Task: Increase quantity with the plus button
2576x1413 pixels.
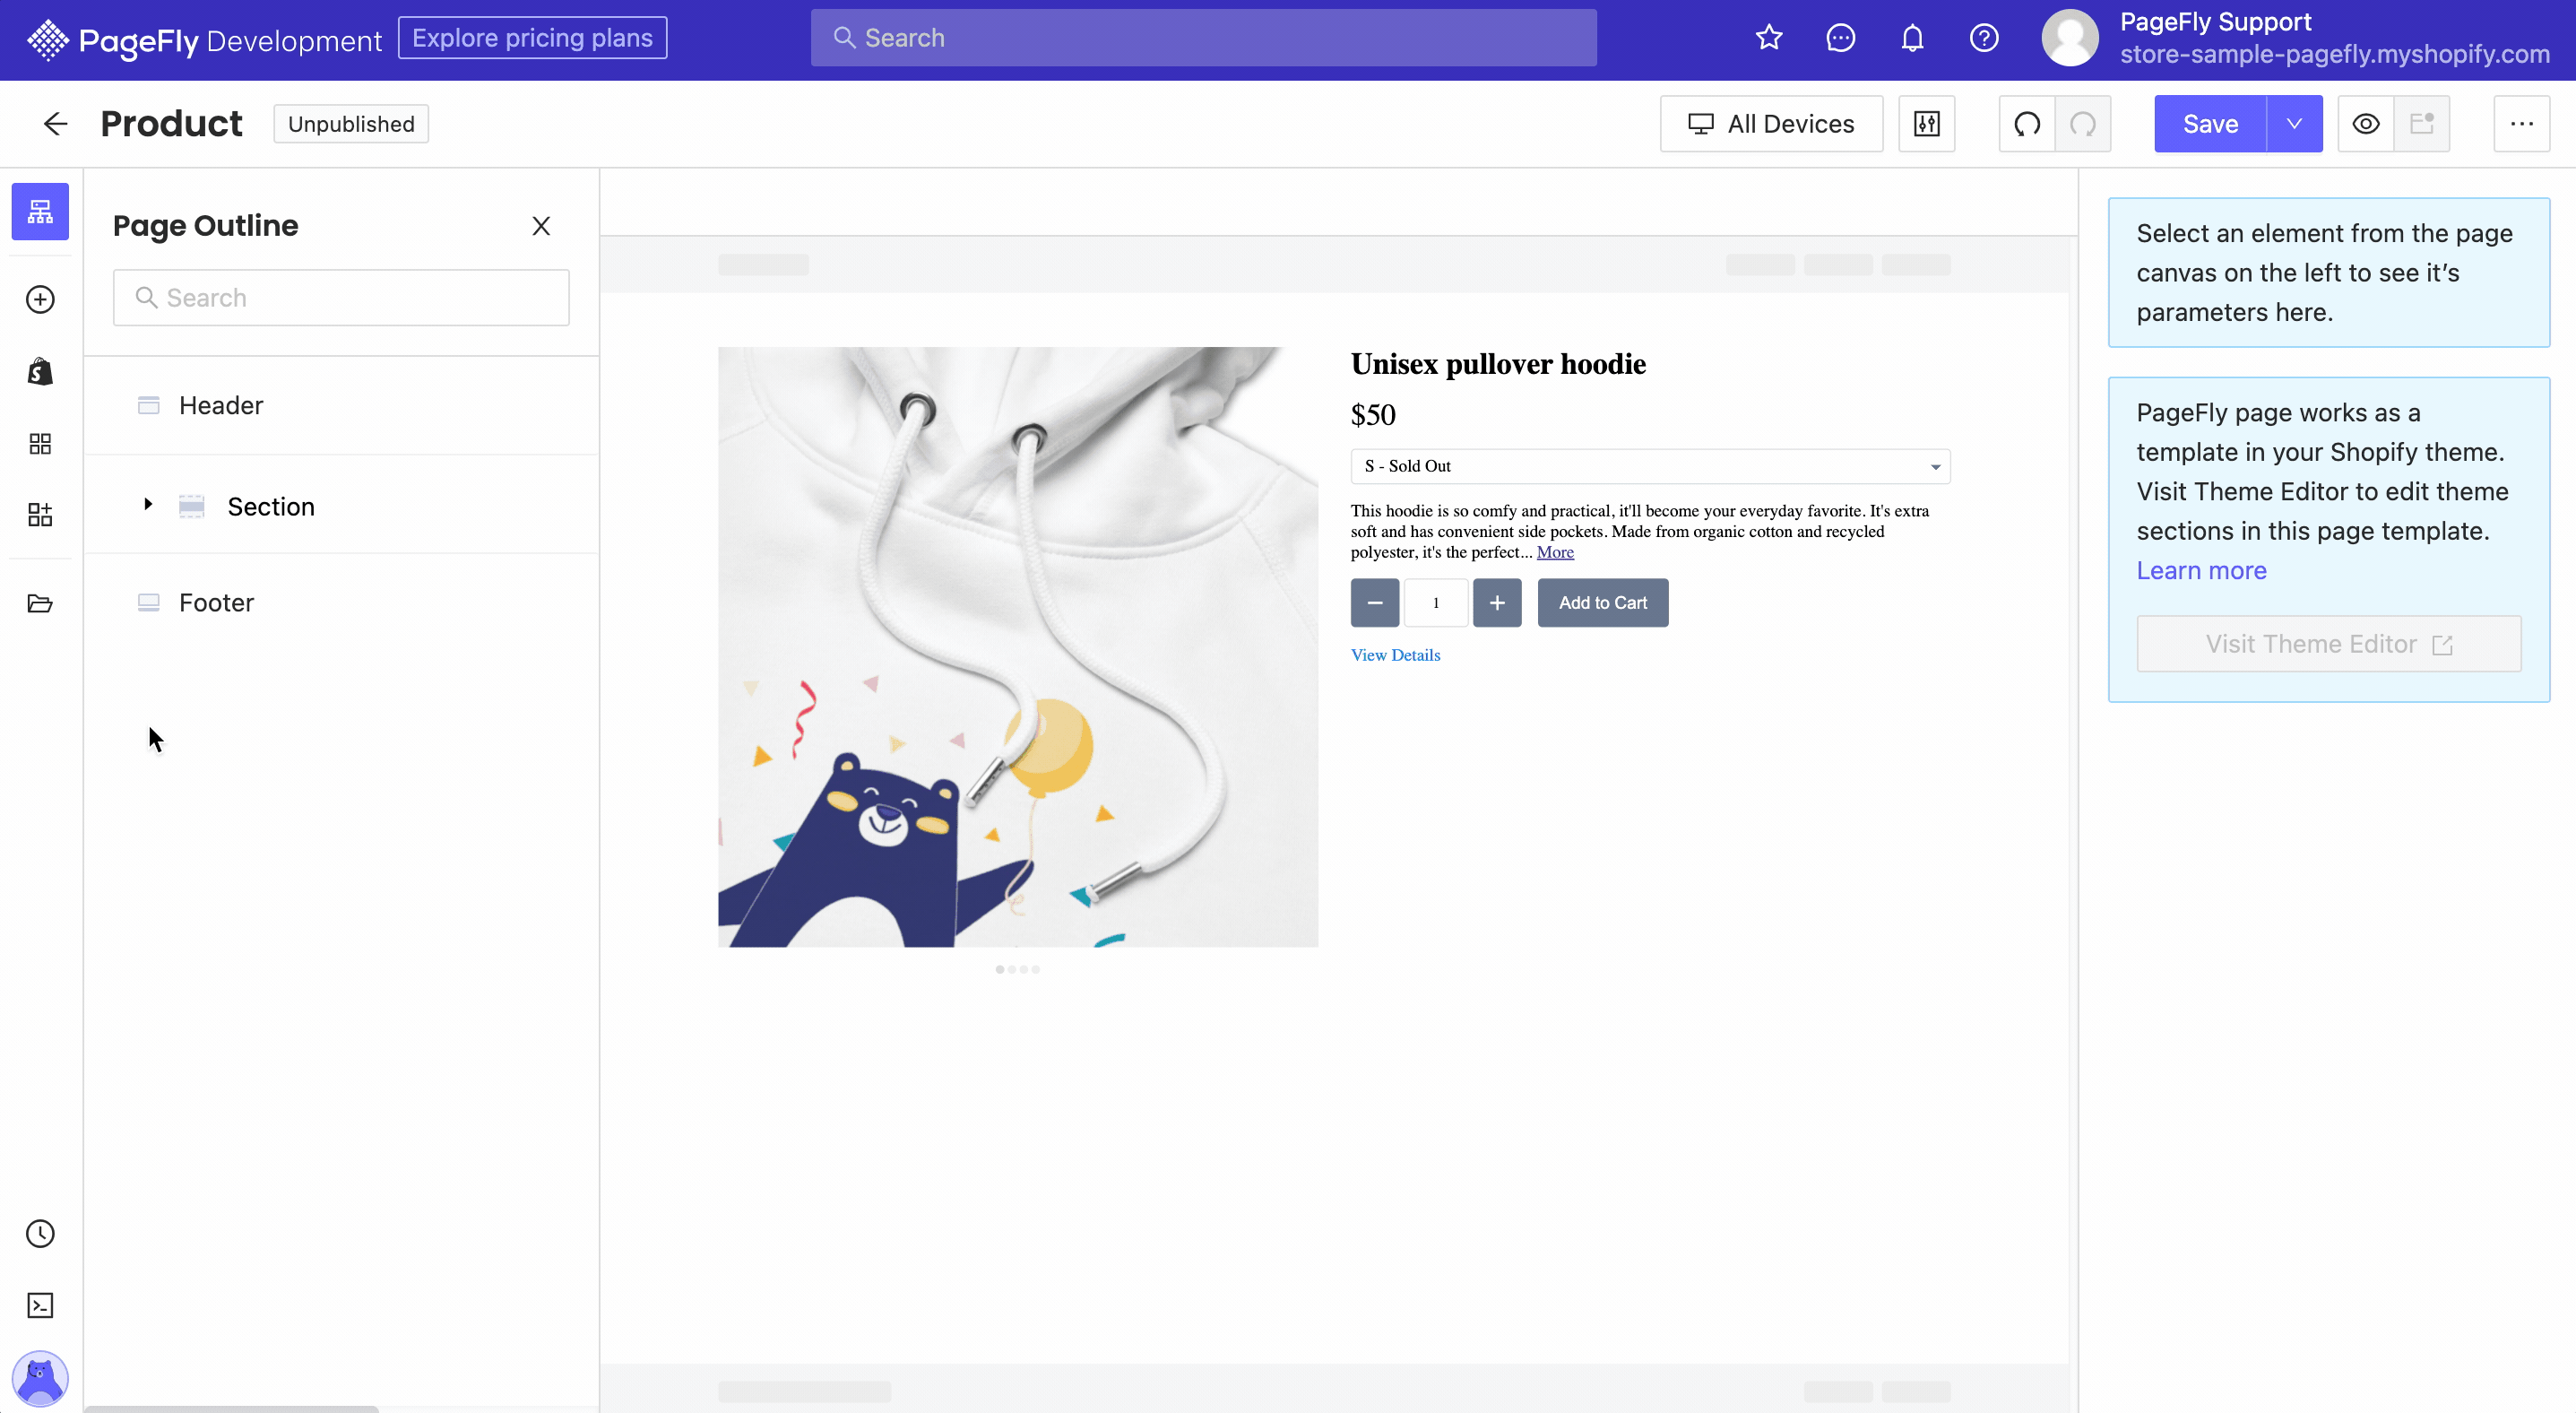Action: 1497,603
